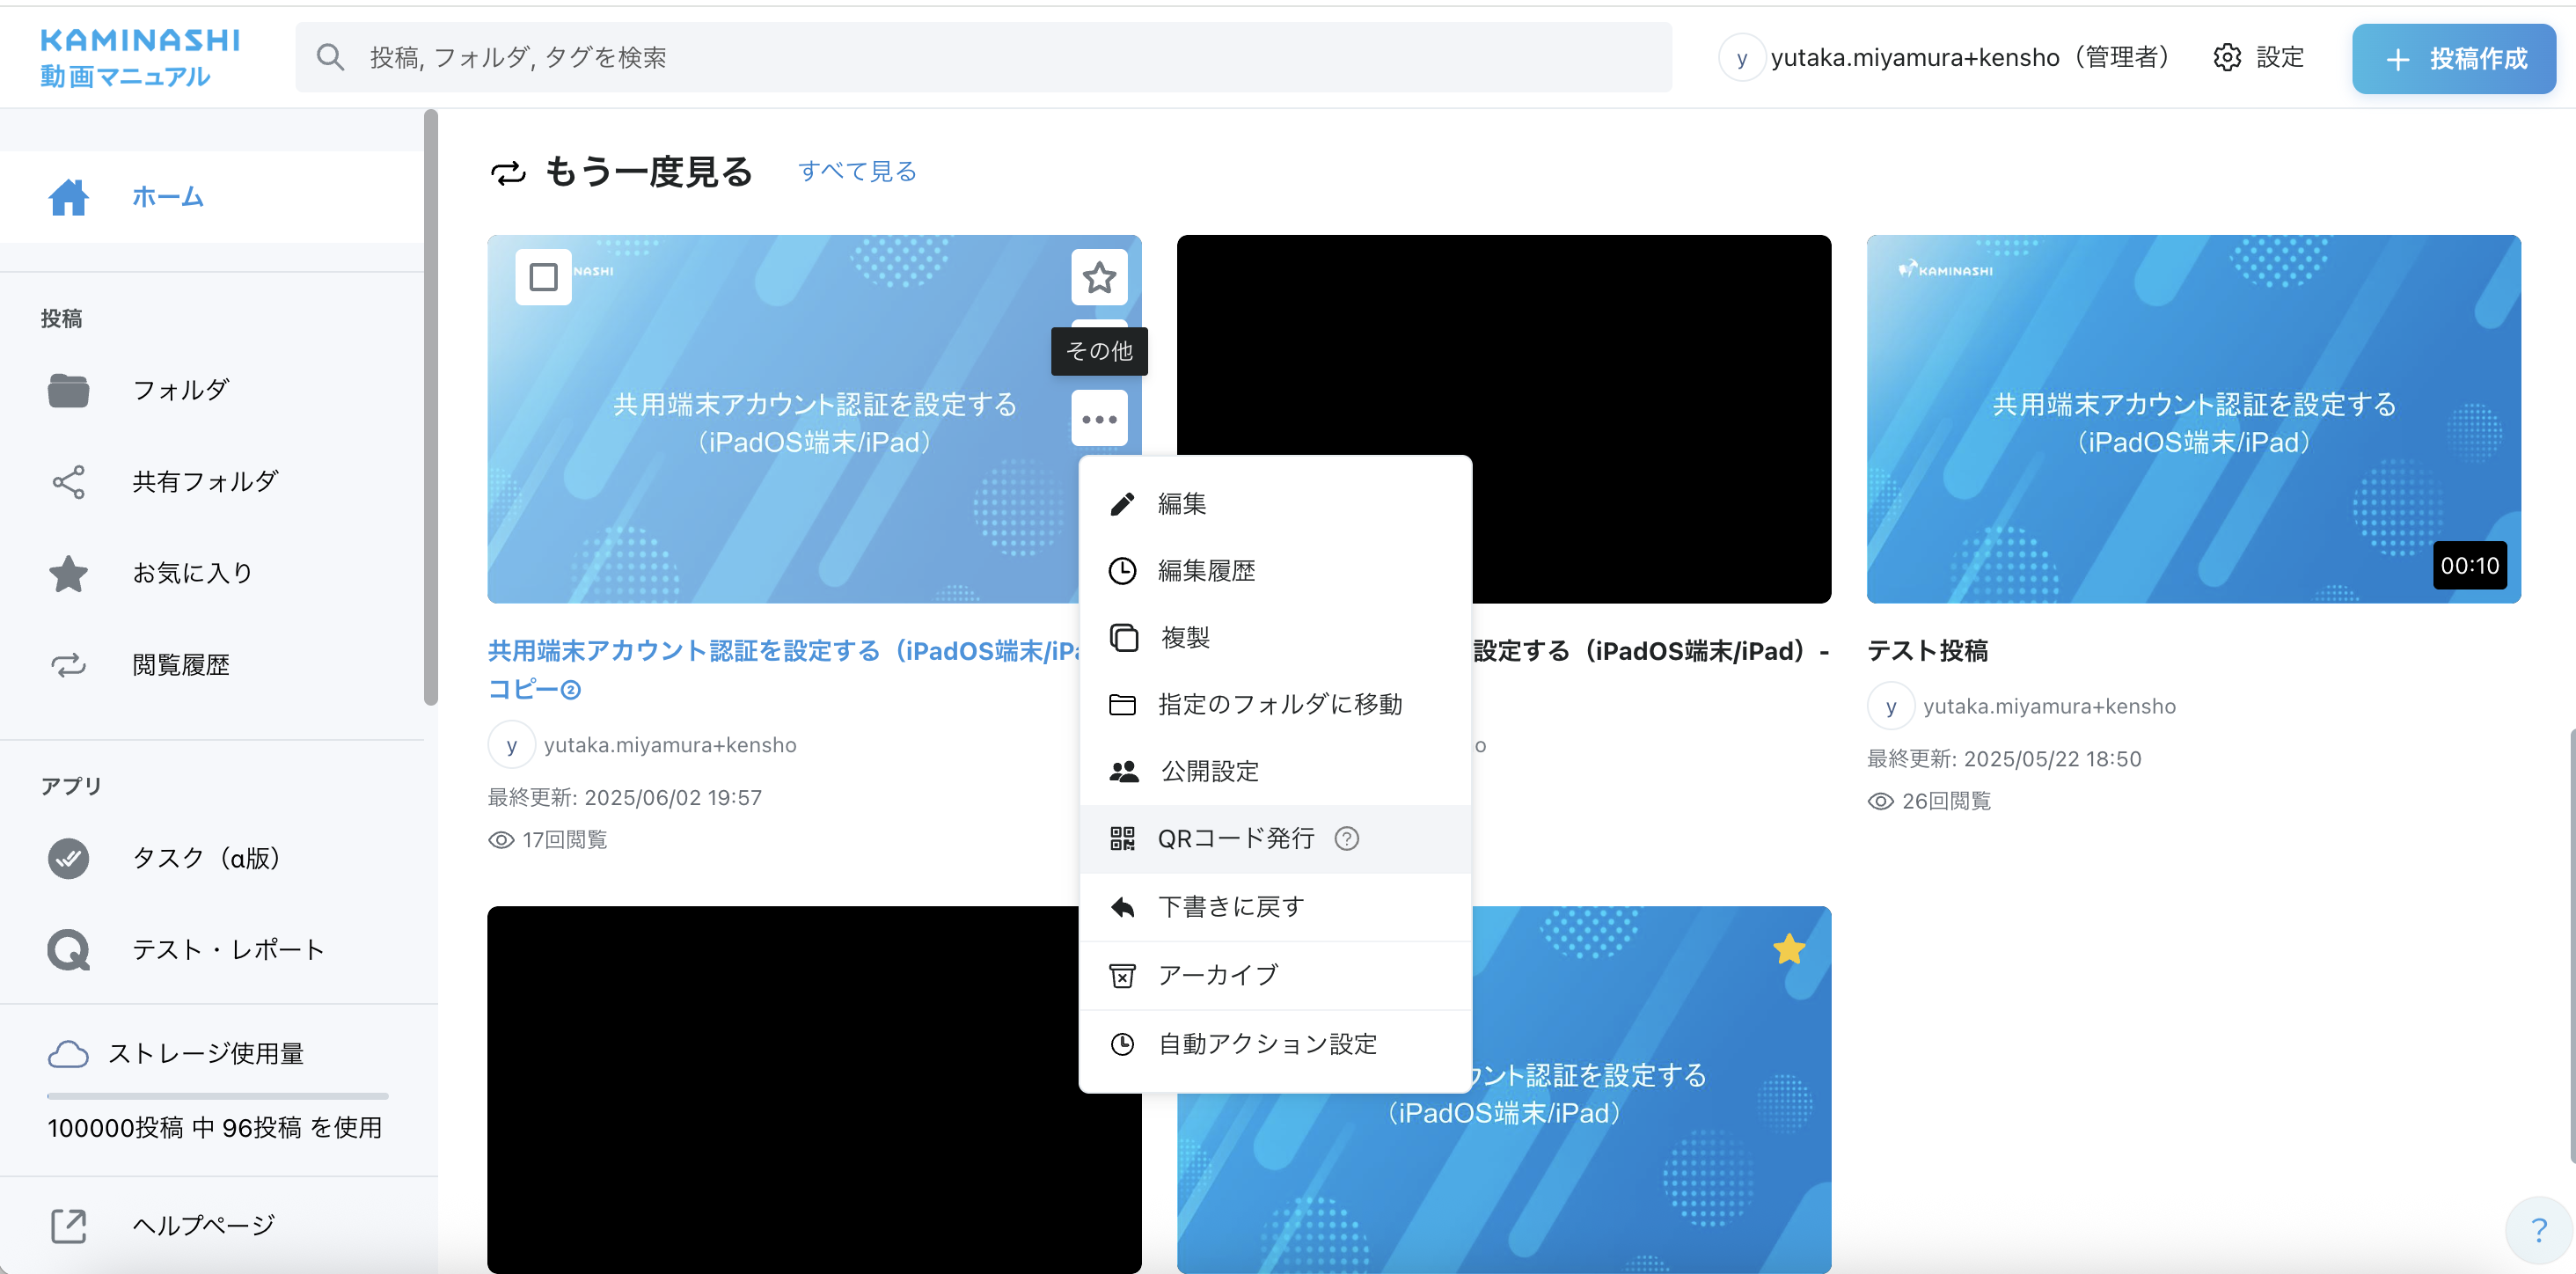Select 編集 from the context menu
Screen dimensions: 2576x1274
[1275, 504]
